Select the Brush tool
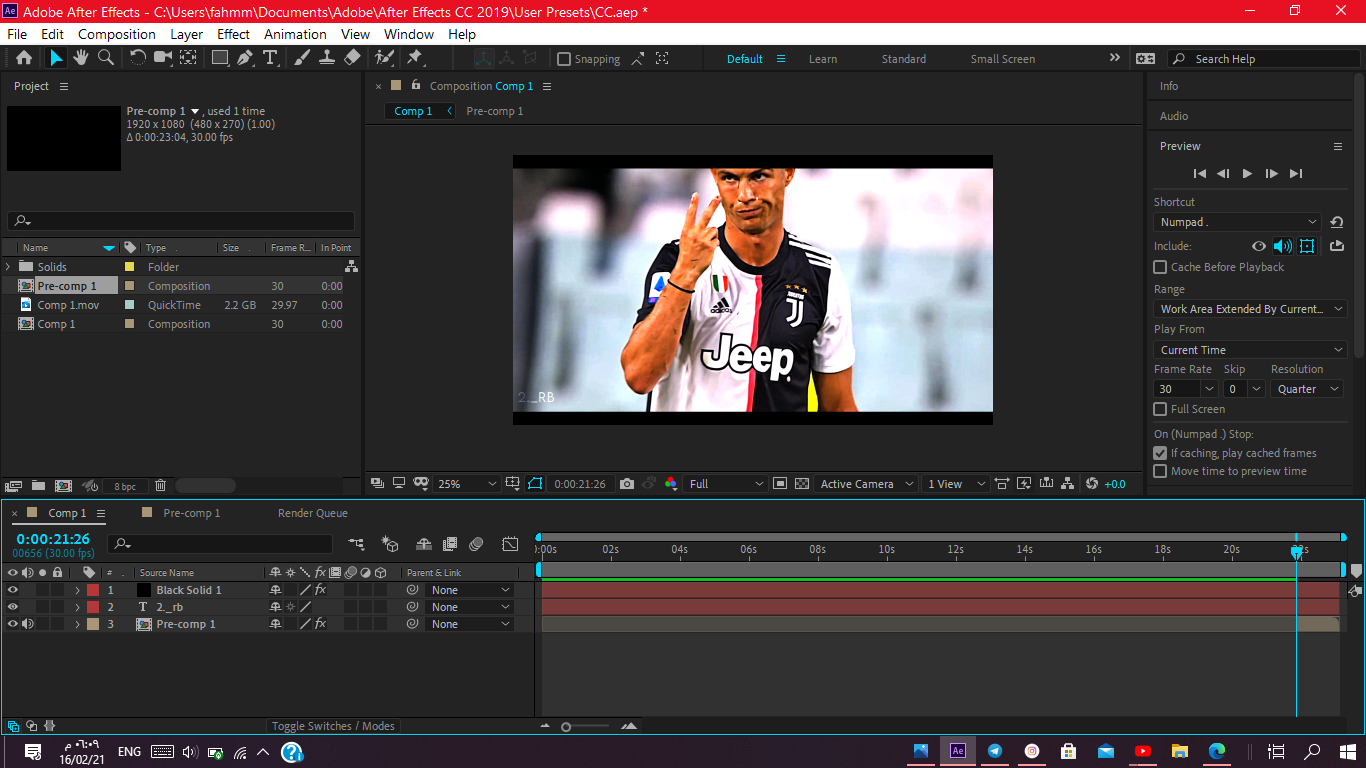This screenshot has width=1366, height=768. click(302, 58)
